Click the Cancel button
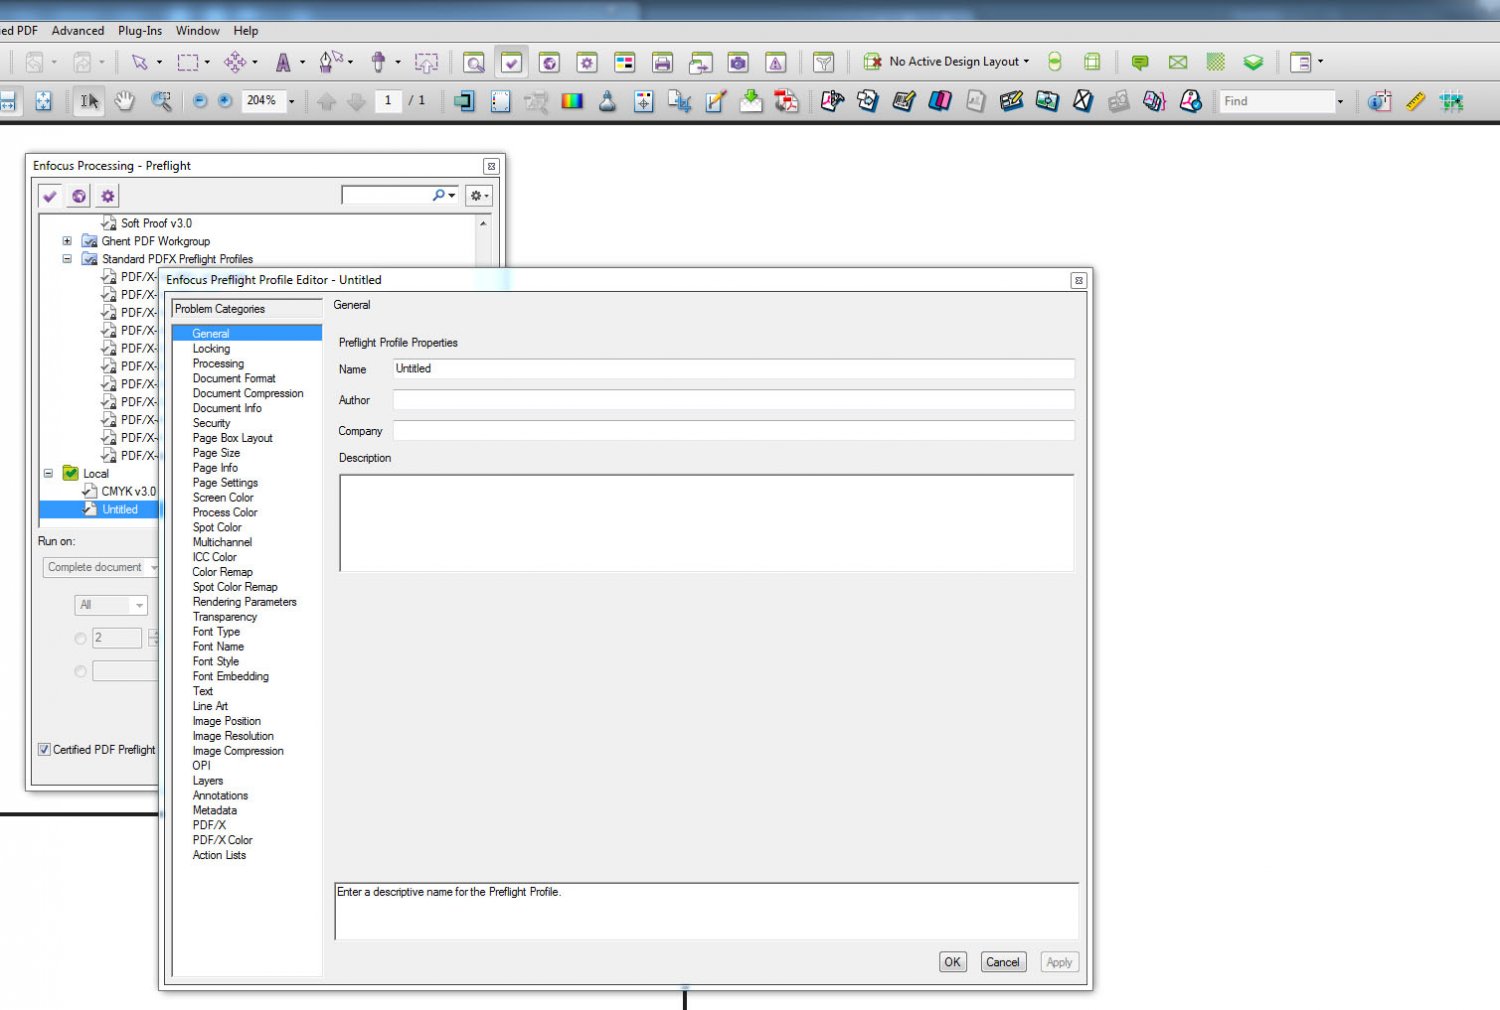The height and width of the screenshot is (1010, 1500). coord(1002,962)
